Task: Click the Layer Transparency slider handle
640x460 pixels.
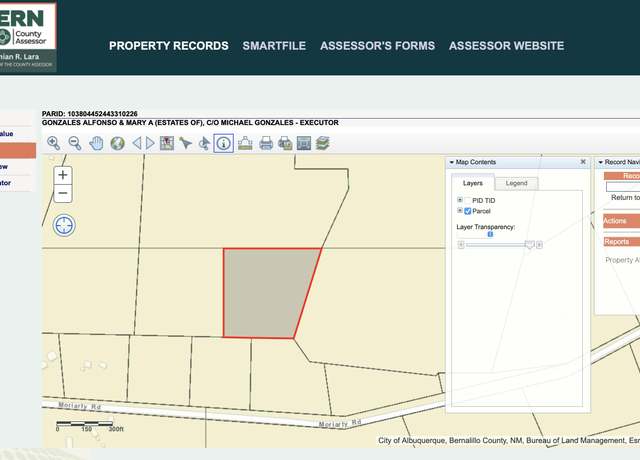Action: (x=529, y=244)
